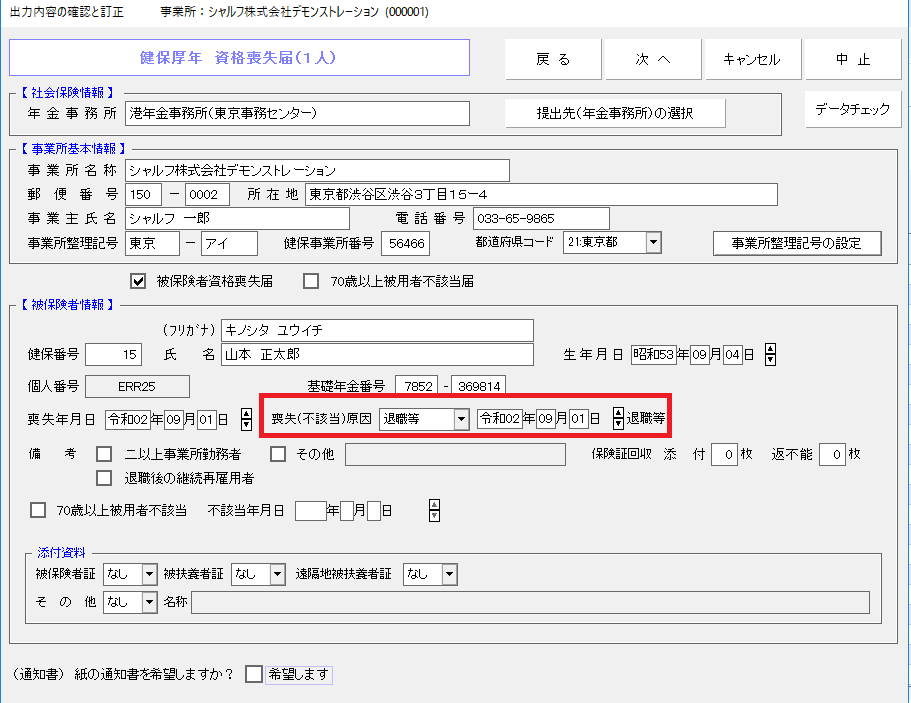911x703 pixels.
Task: Enable 70歳以上被用者不該当届 checkbox
Action: (x=311, y=281)
